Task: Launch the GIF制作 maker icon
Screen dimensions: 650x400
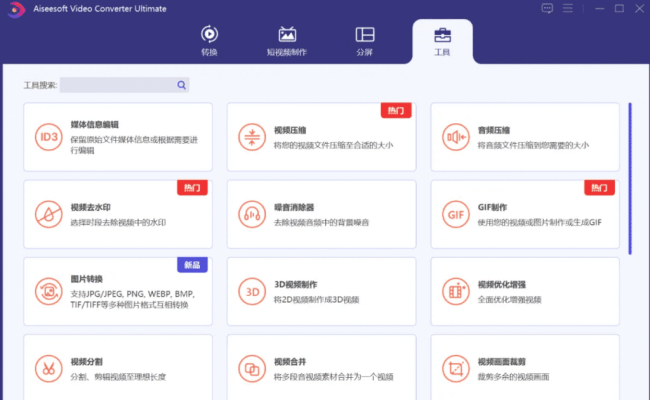Action: pyautogui.click(x=455, y=213)
